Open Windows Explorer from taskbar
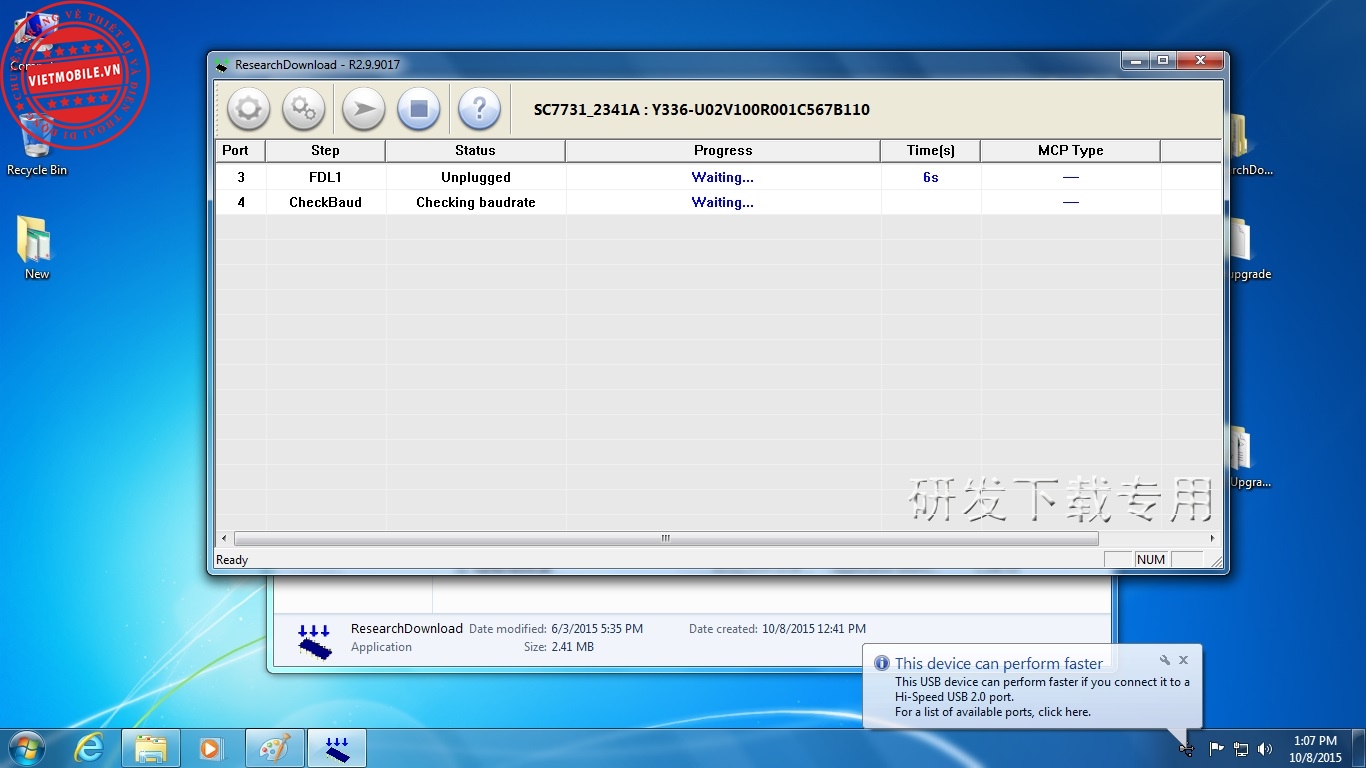 (x=151, y=748)
